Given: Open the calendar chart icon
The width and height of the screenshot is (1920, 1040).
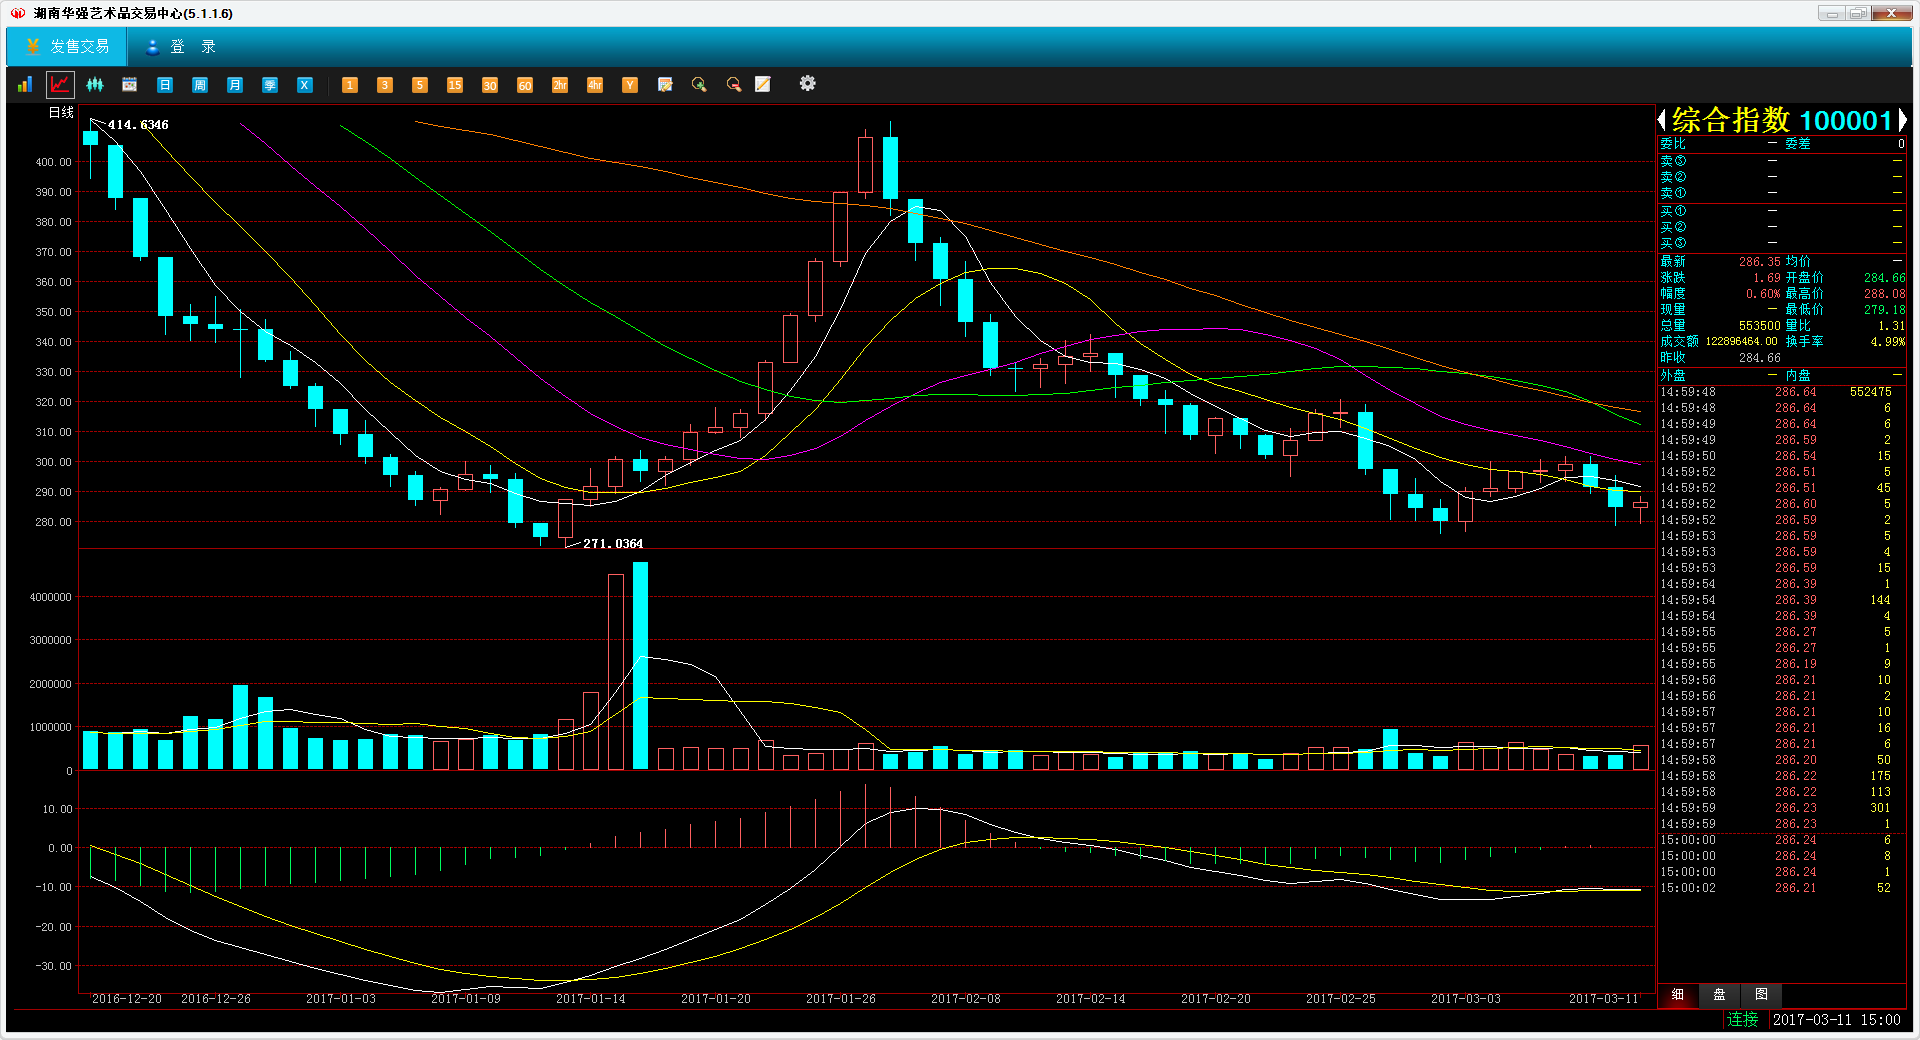Looking at the screenshot, I should tap(130, 85).
